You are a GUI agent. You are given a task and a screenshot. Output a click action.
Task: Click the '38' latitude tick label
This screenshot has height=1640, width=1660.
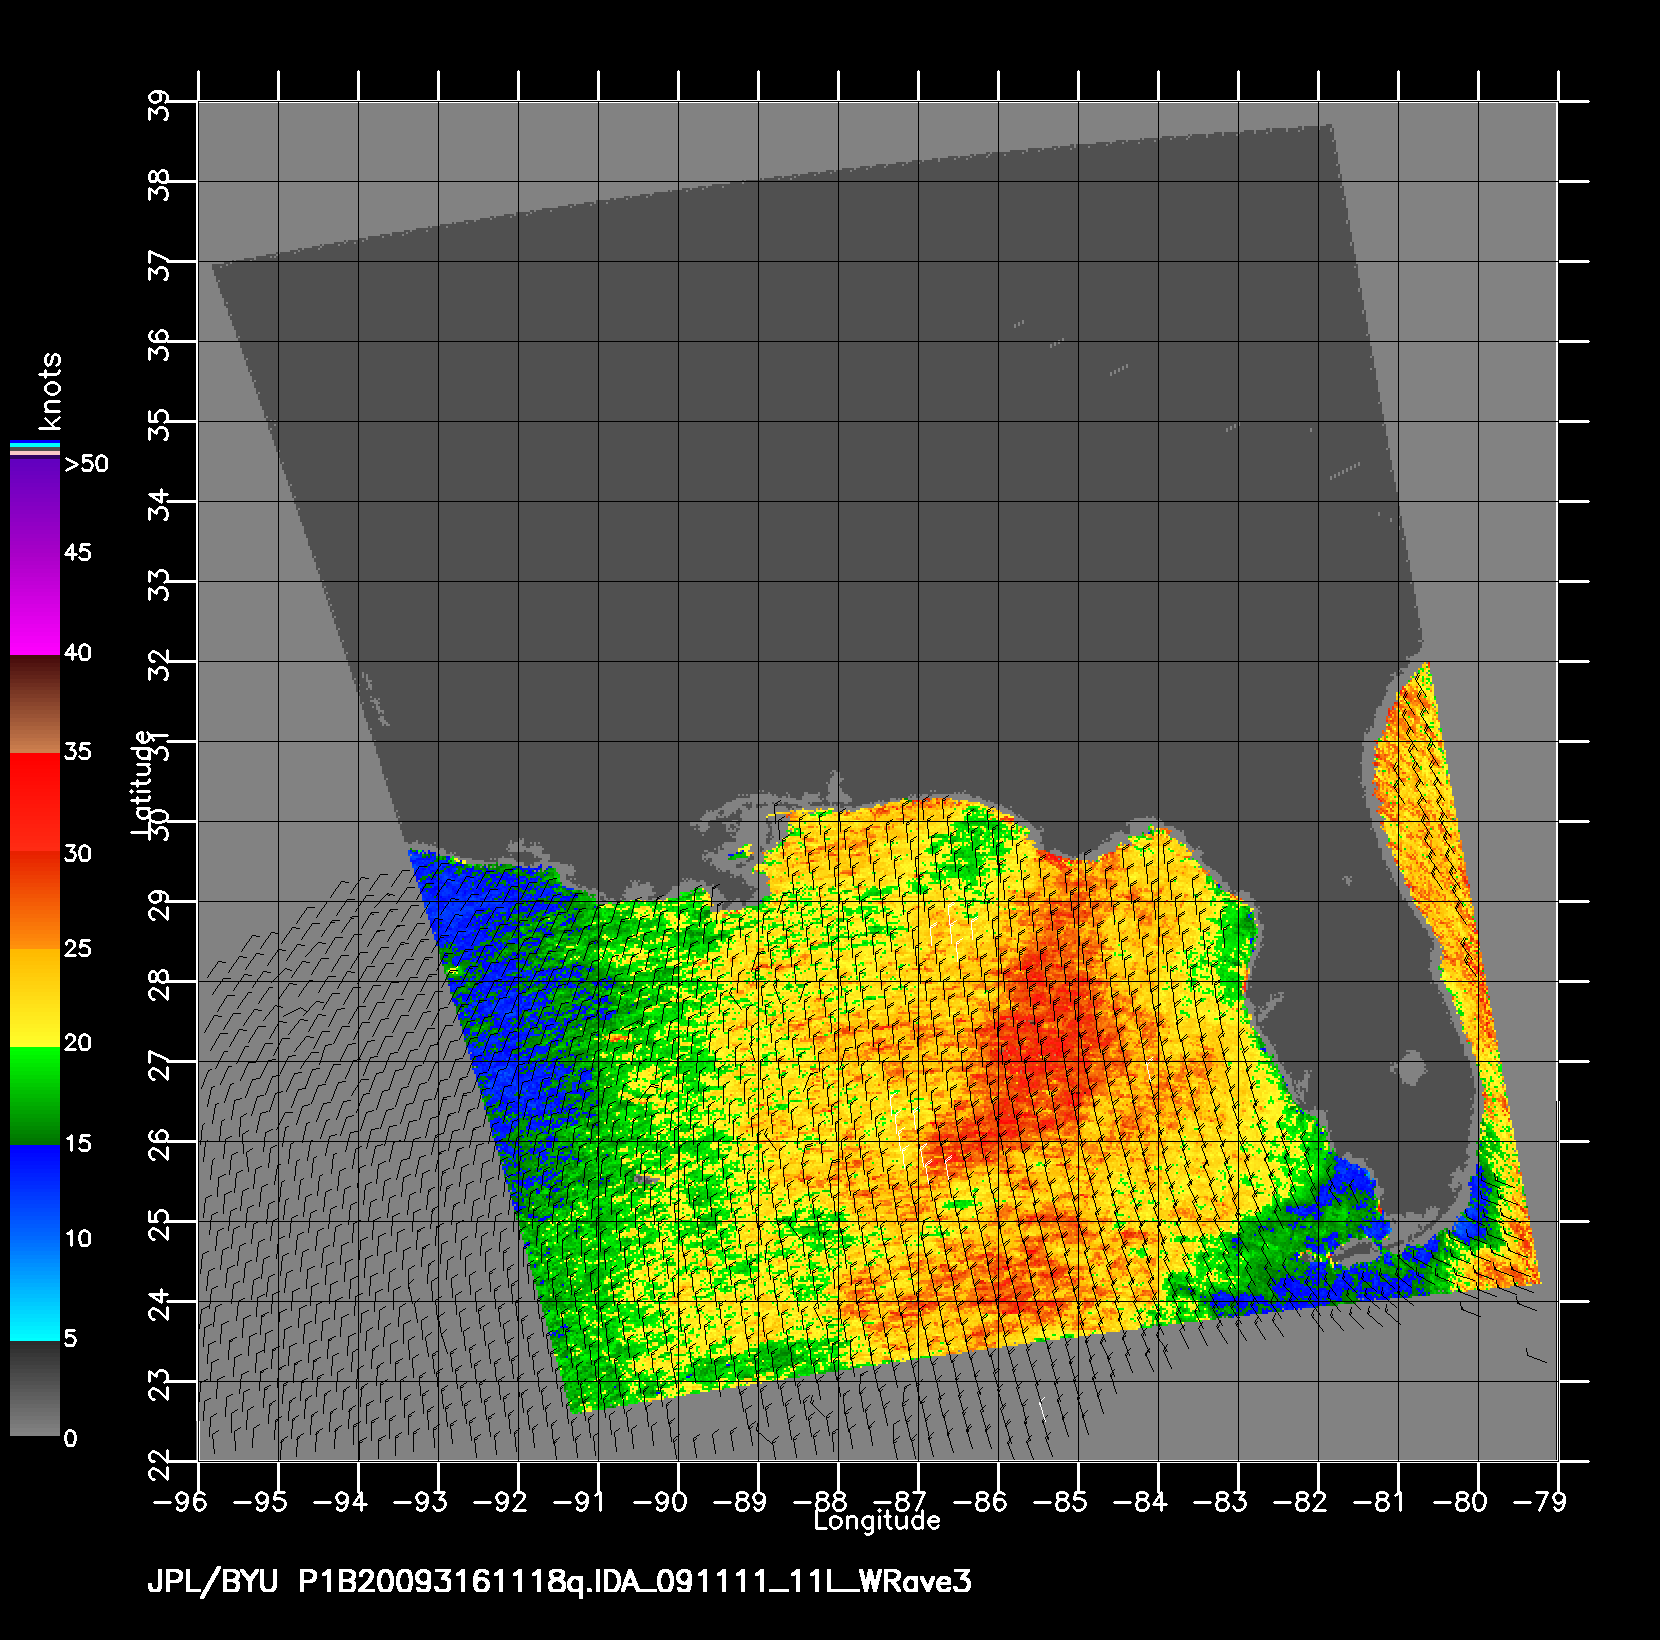[159, 184]
